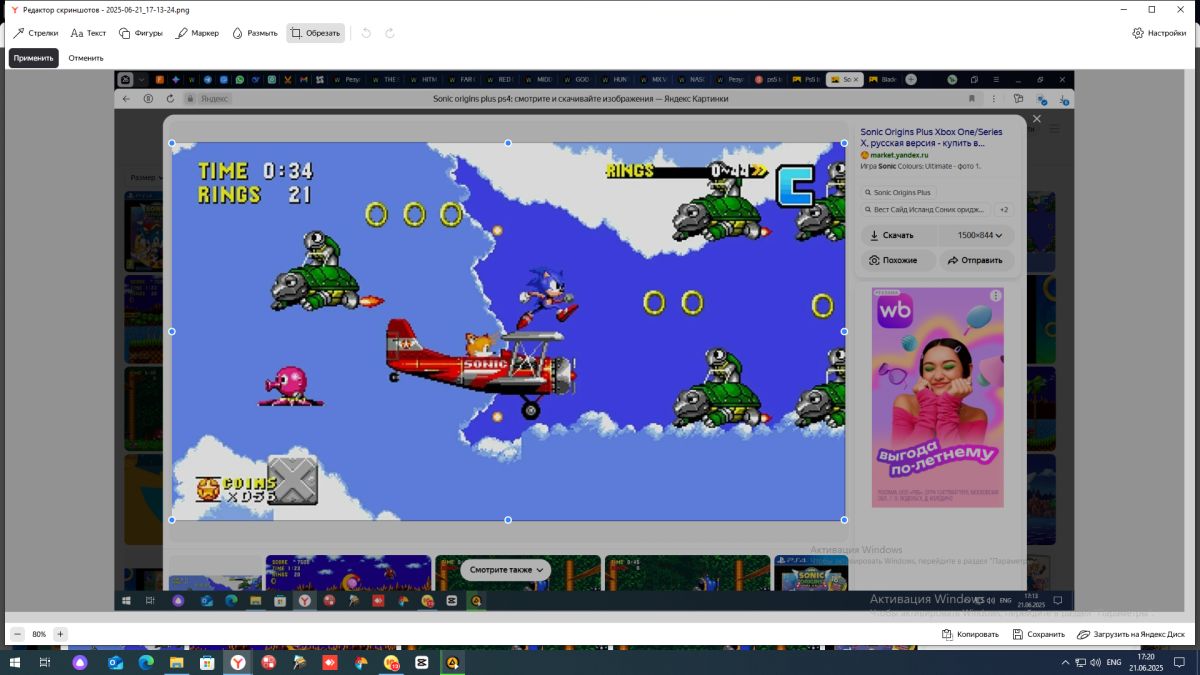This screenshot has height=675, width=1200.
Task: Click the top-left crop corner handle
Action: click(x=172, y=143)
